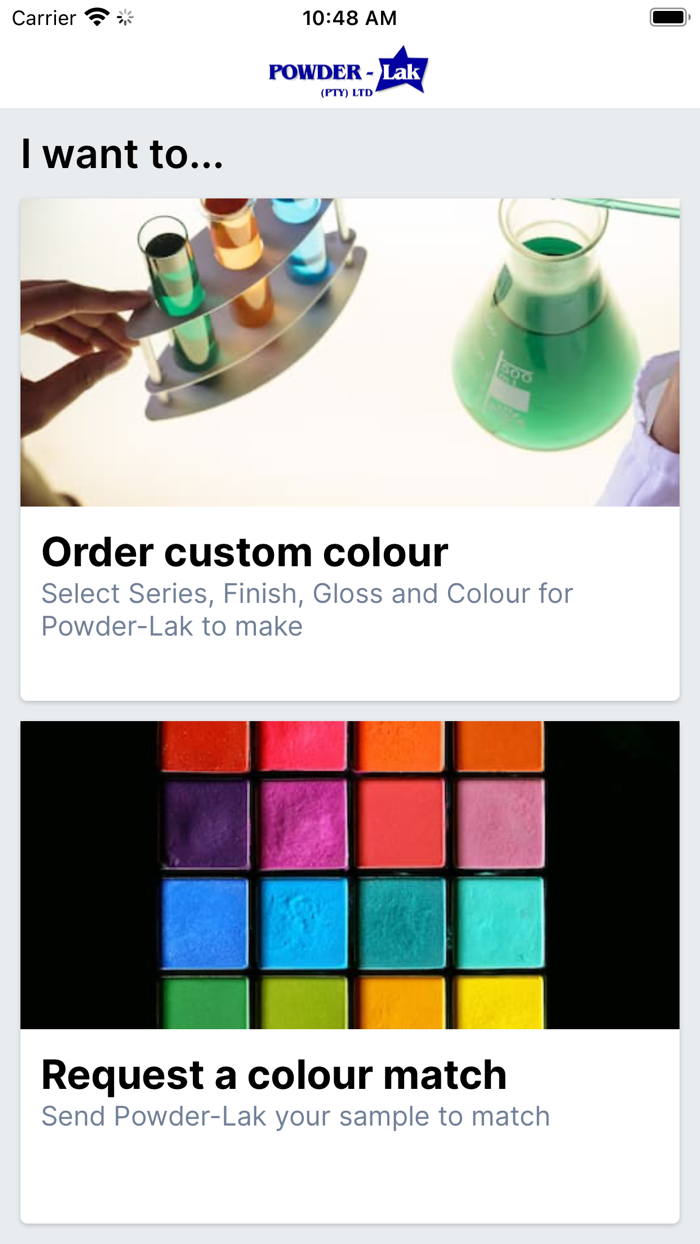Tap the time display in the status bar

tap(349, 17)
